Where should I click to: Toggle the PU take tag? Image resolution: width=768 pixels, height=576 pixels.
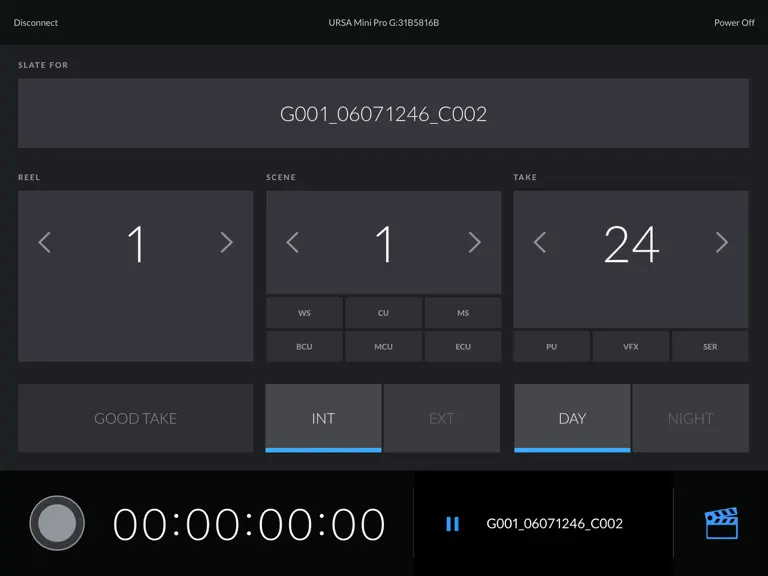click(x=552, y=346)
